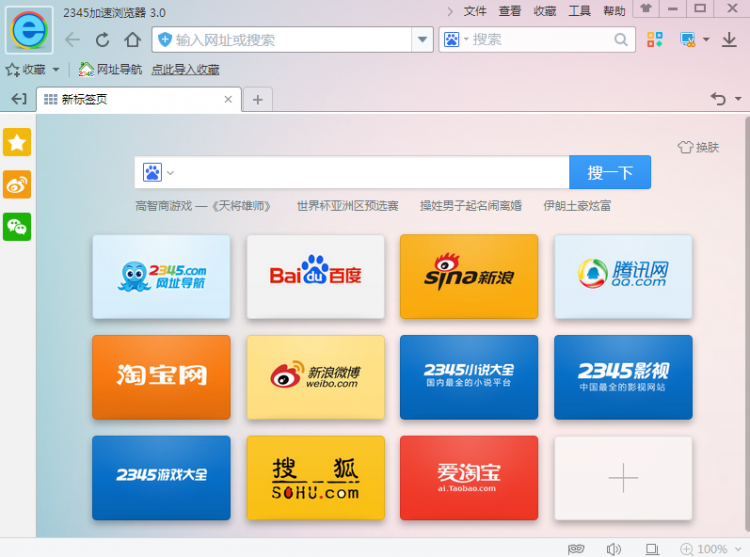This screenshot has width=750, height=557.
Task: Open the 搜狐 SOHU.com tile
Action: click(316, 478)
